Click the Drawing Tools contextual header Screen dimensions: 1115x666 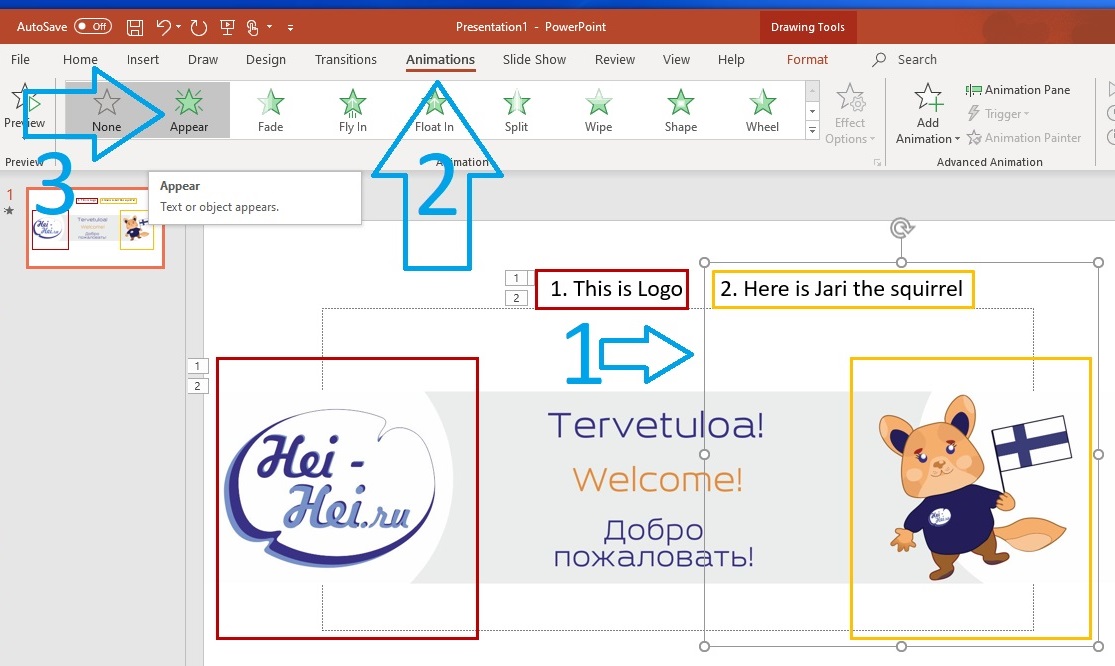[x=808, y=28]
